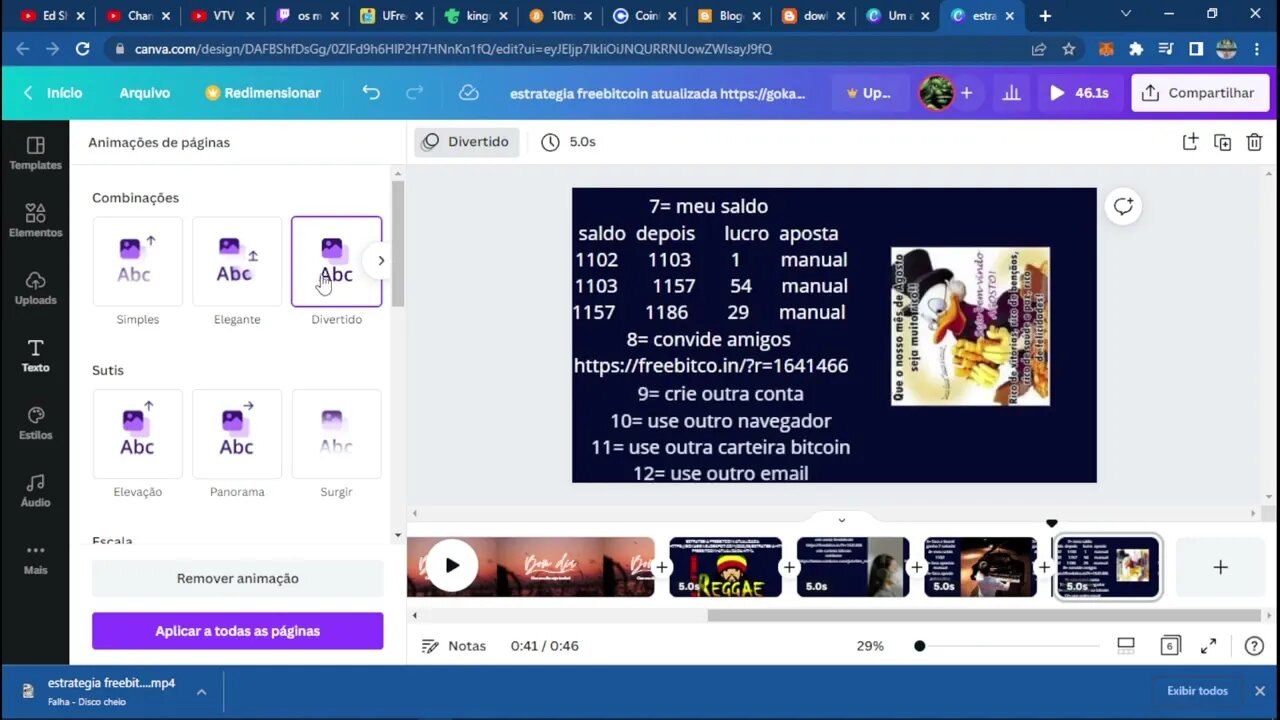The height and width of the screenshot is (720, 1280).
Task: Duplicate the current page
Action: tap(1222, 142)
